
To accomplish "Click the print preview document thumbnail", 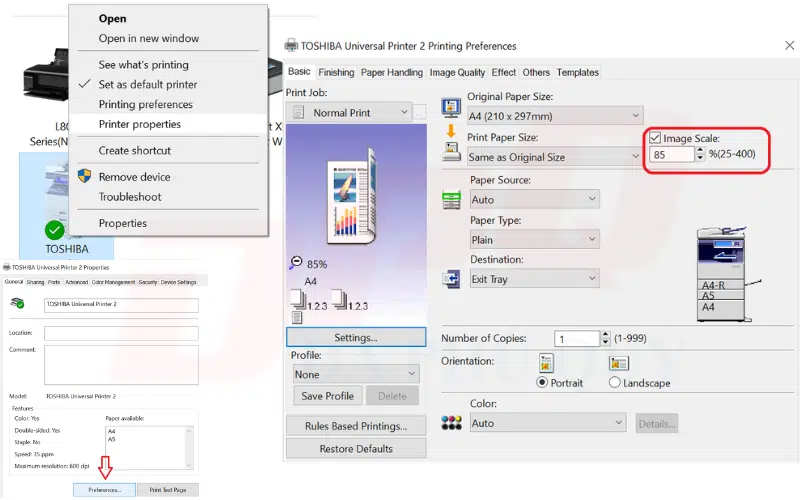I will tap(352, 195).
